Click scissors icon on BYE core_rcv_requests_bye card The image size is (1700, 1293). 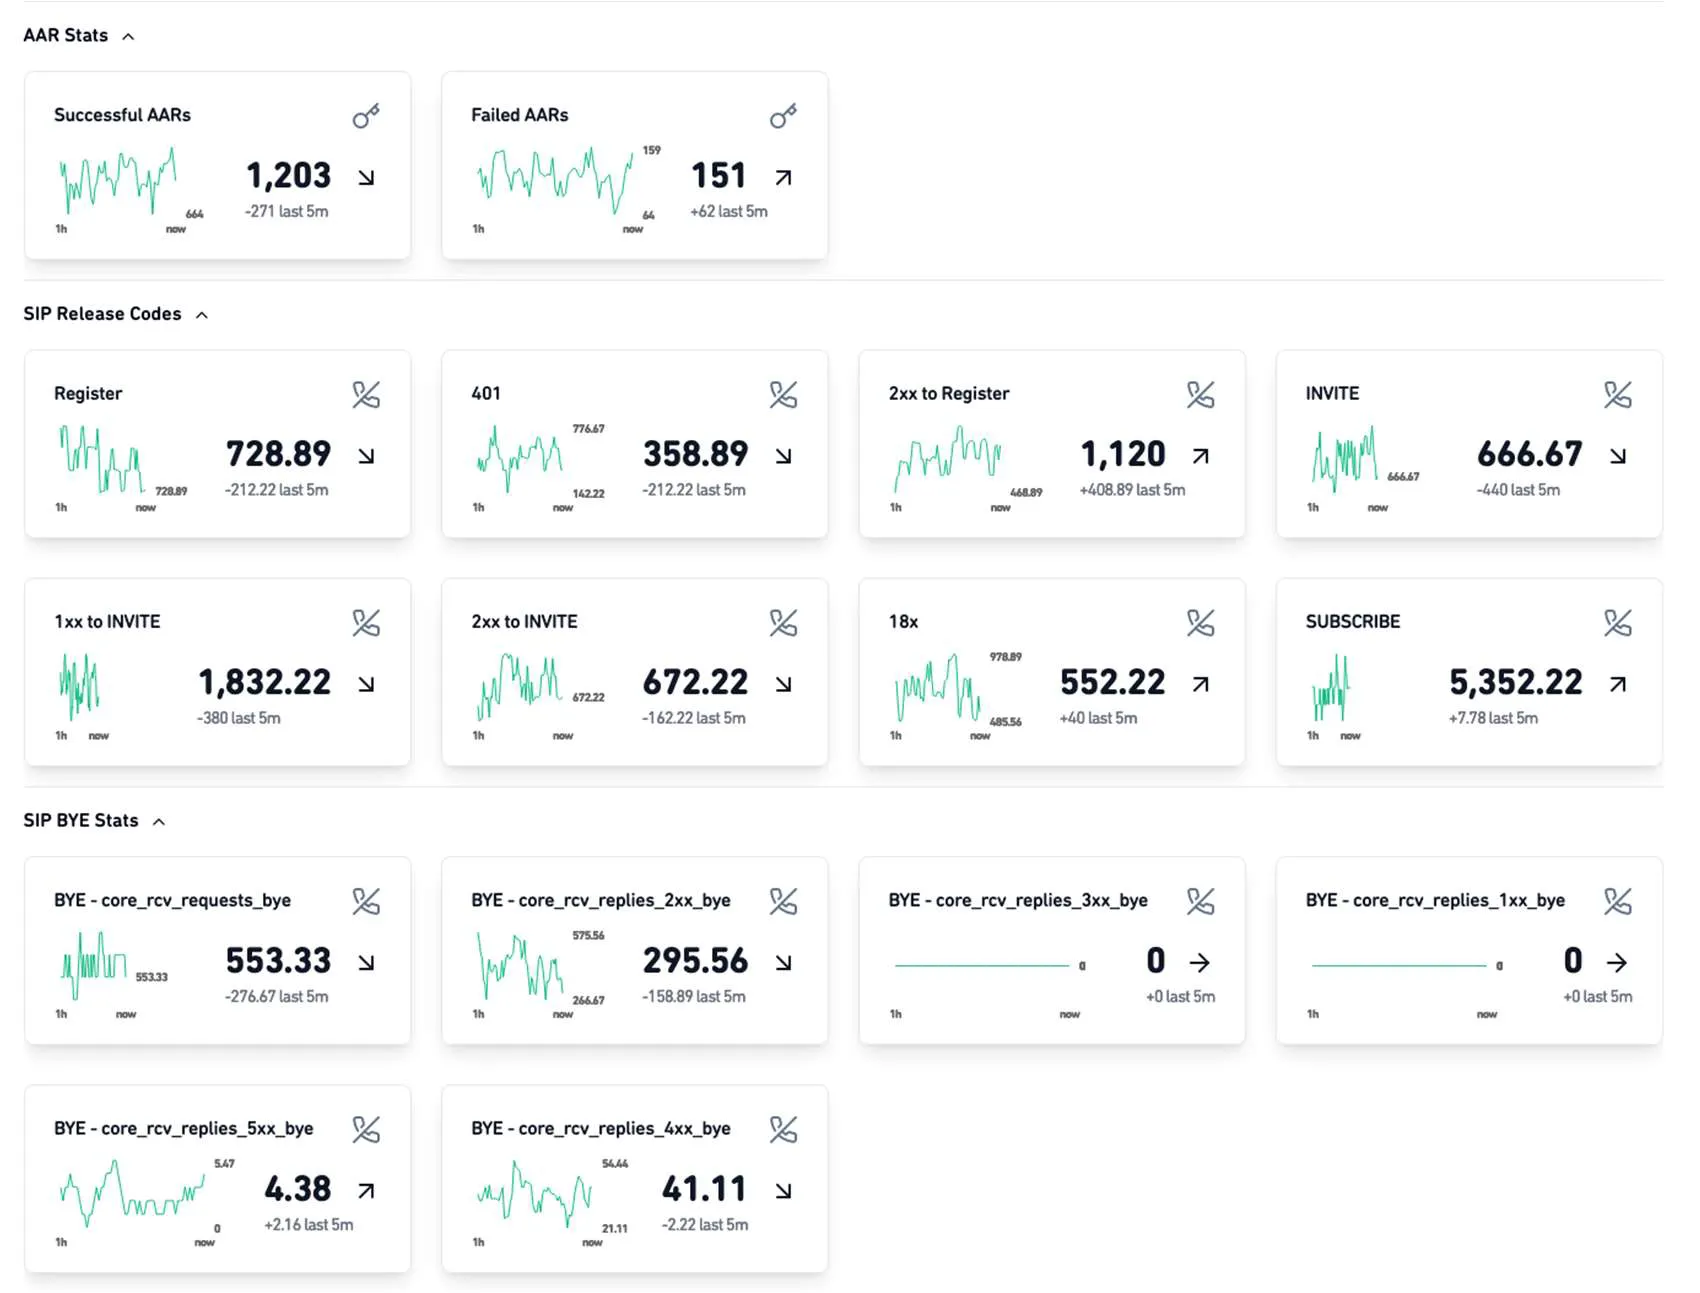pos(366,901)
